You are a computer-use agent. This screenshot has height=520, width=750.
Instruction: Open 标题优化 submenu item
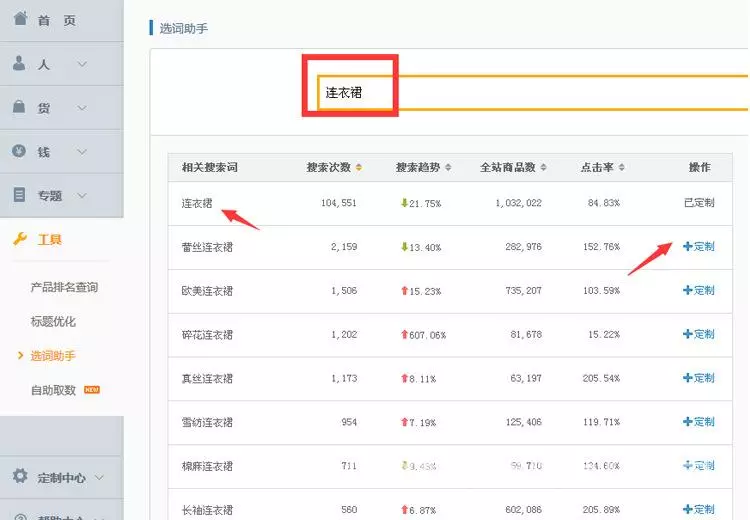coord(53,321)
